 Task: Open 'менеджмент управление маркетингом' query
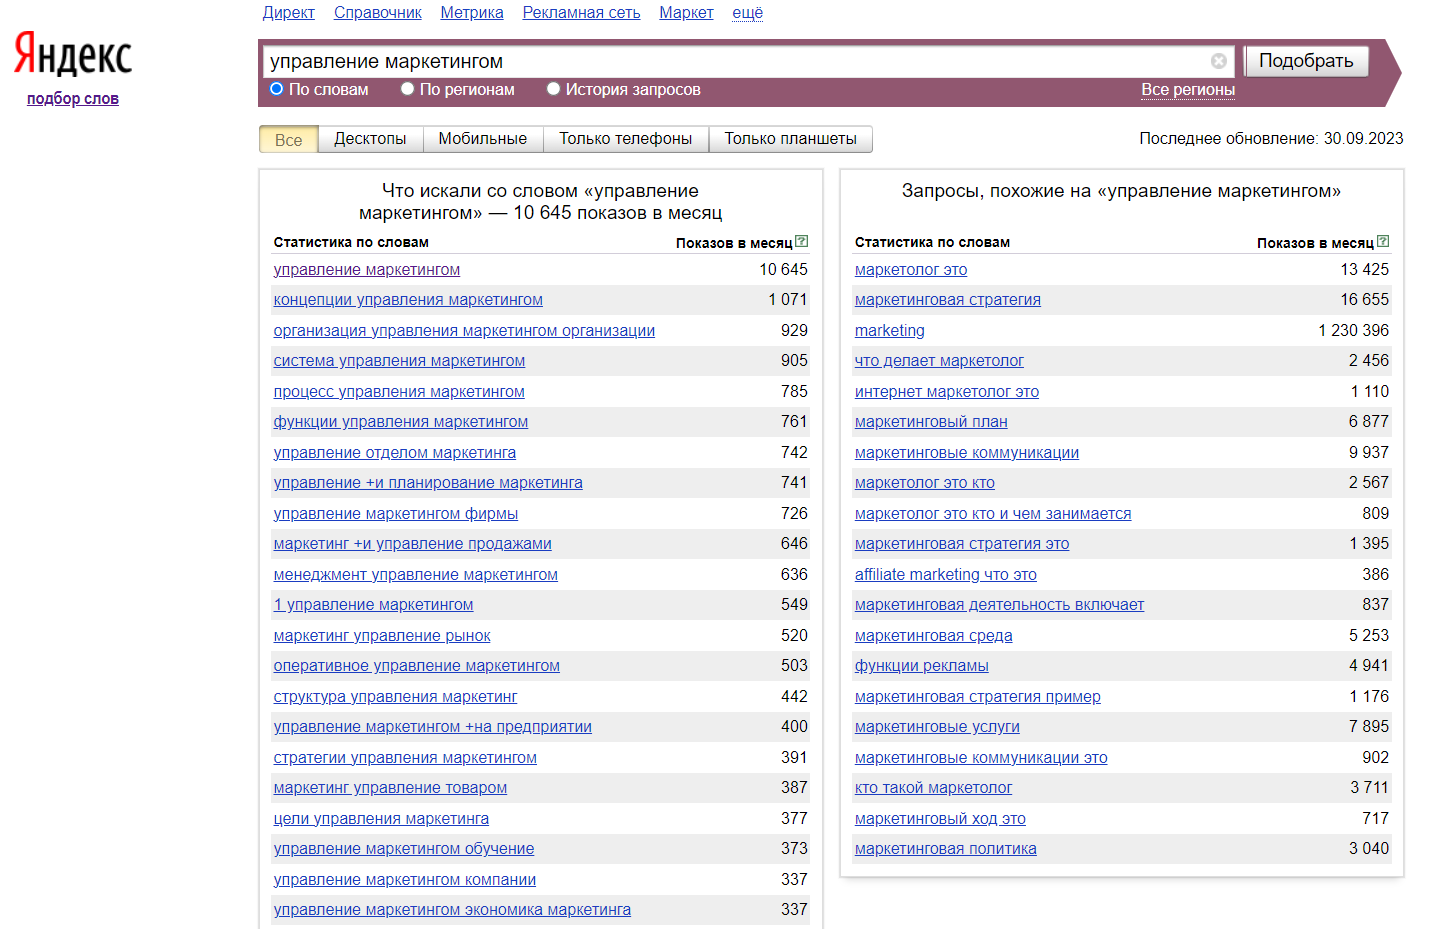[x=416, y=574]
